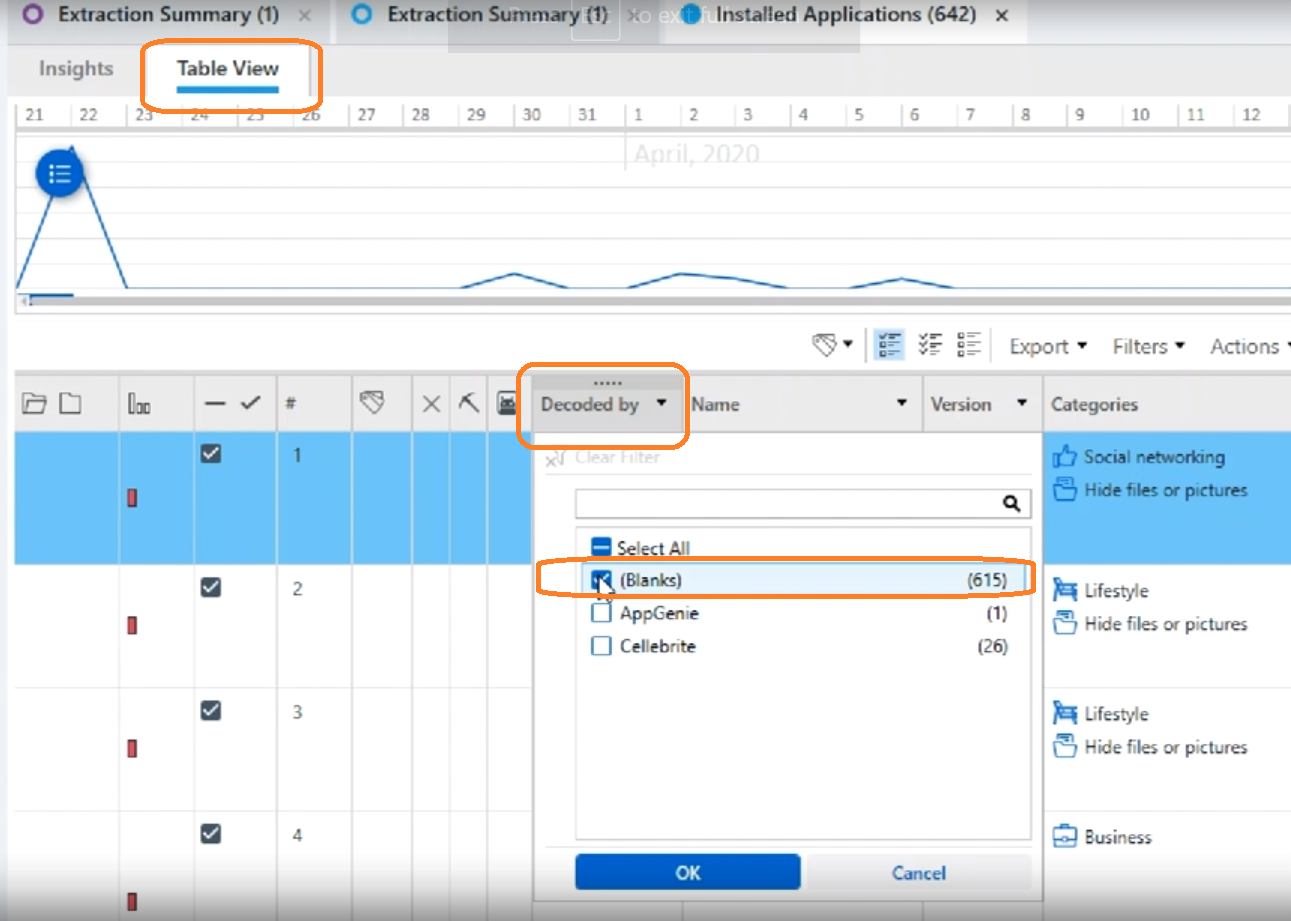
Task: Check the AppGenie filter checkbox
Action: click(600, 613)
